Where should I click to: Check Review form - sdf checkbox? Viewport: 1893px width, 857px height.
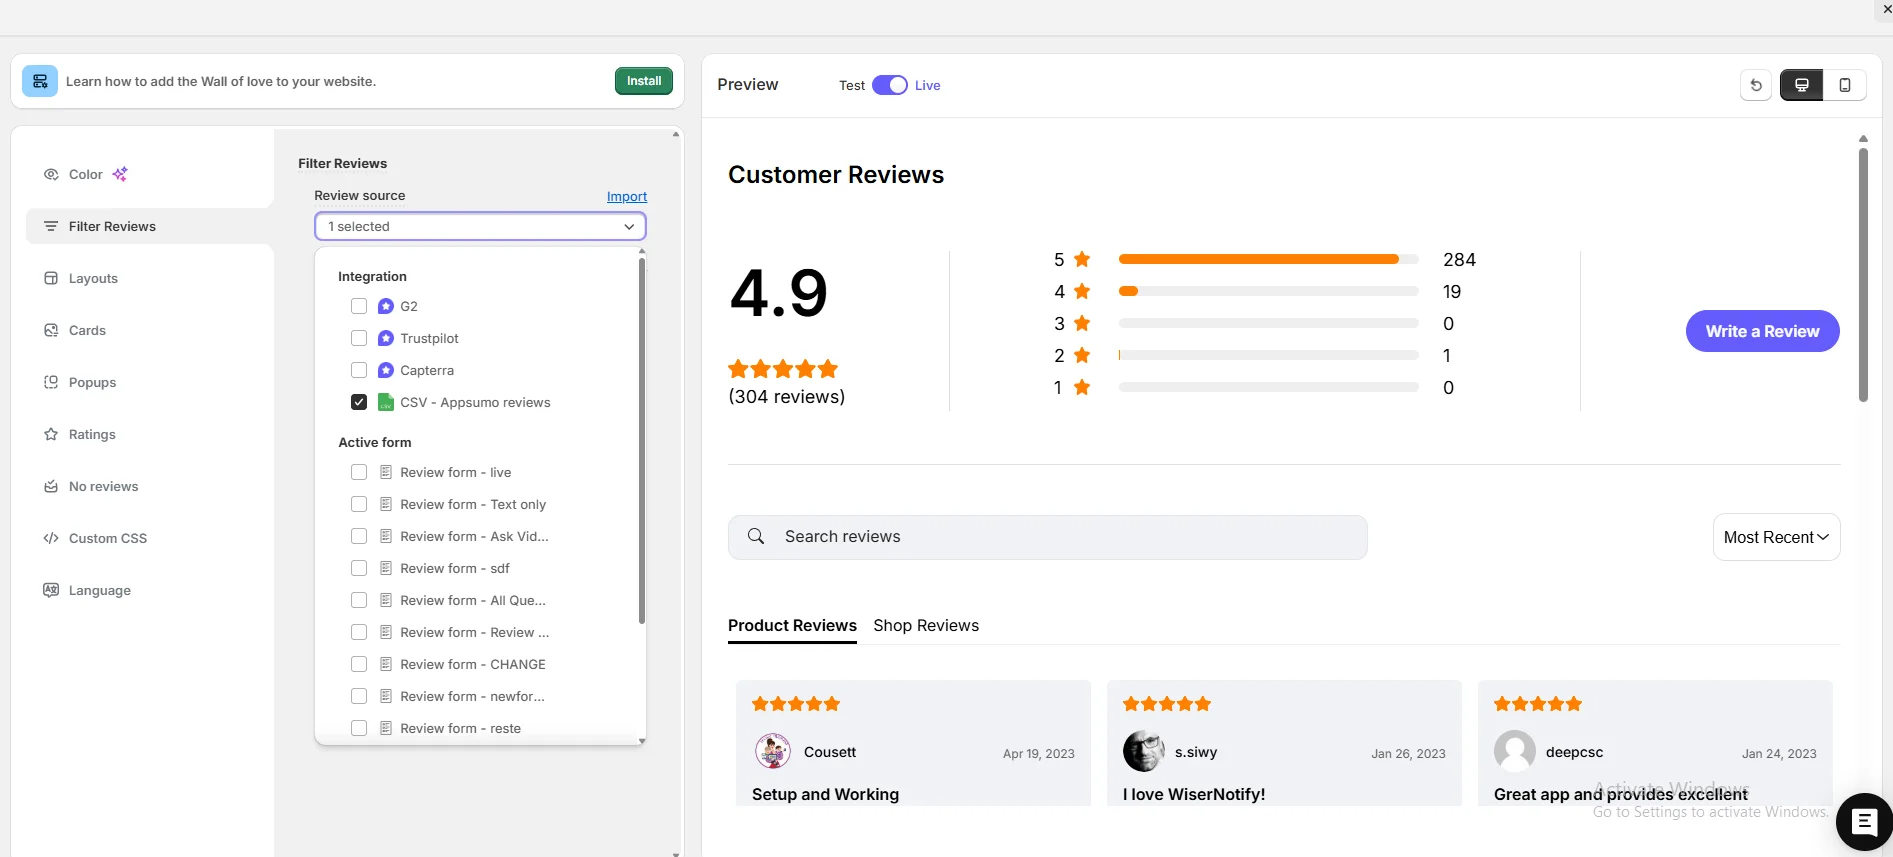(x=359, y=568)
